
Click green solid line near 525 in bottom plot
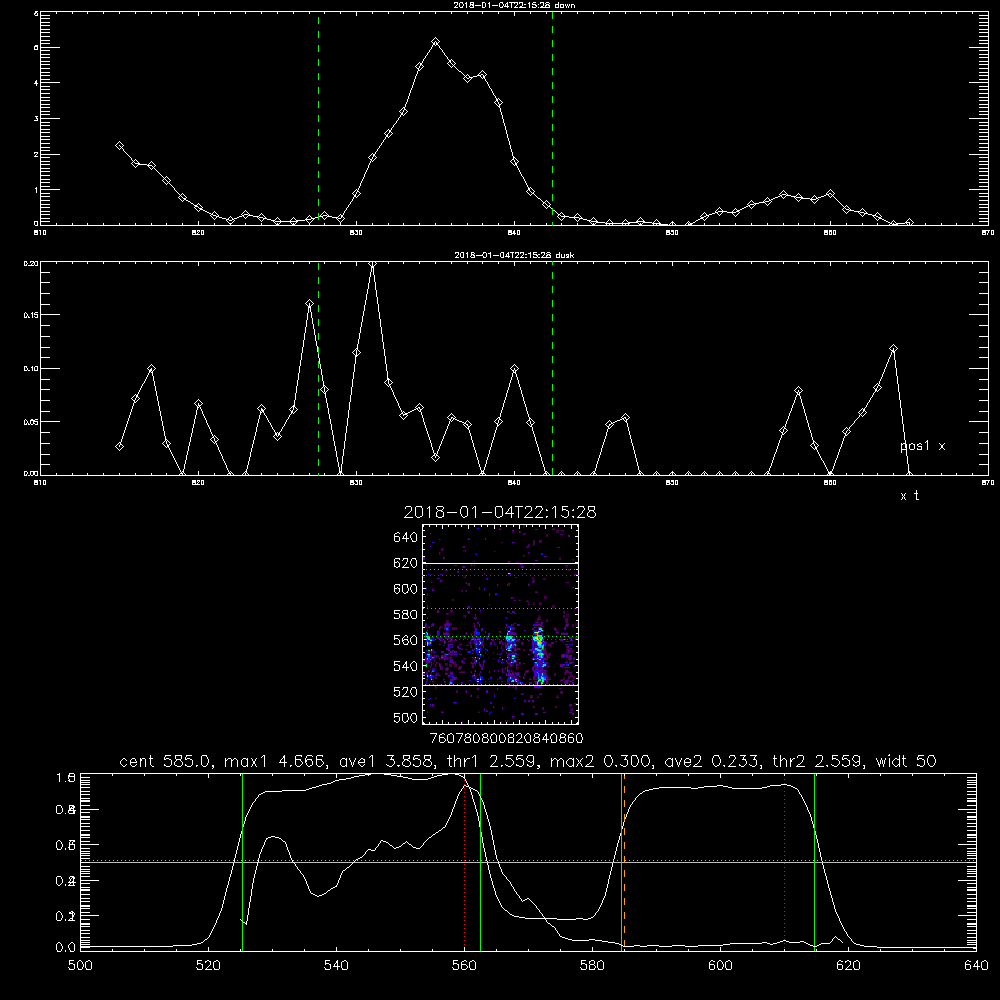[242, 862]
